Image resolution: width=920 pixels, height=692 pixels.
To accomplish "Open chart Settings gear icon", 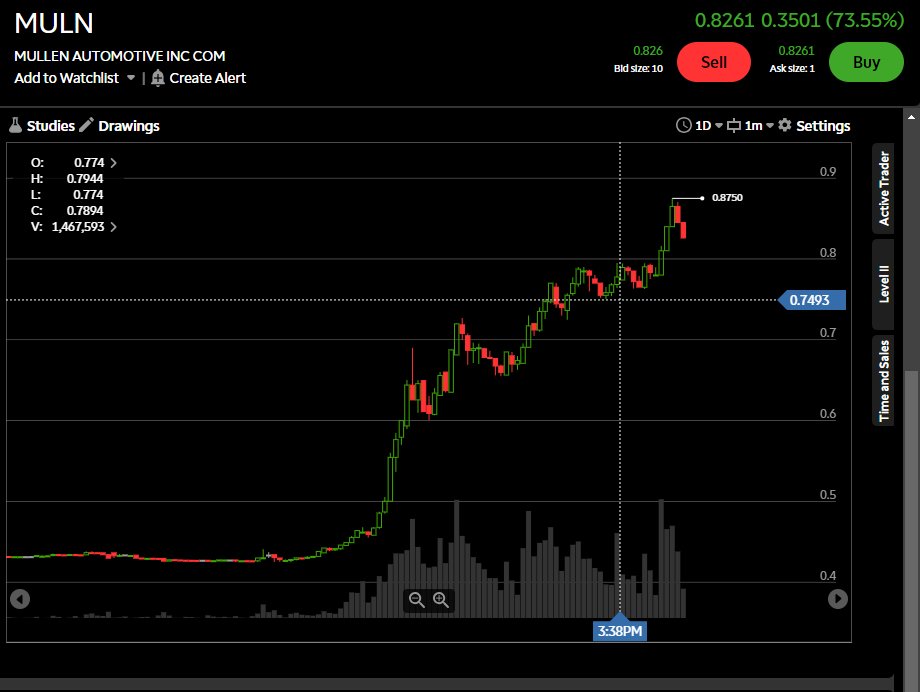I will pyautogui.click(x=784, y=125).
